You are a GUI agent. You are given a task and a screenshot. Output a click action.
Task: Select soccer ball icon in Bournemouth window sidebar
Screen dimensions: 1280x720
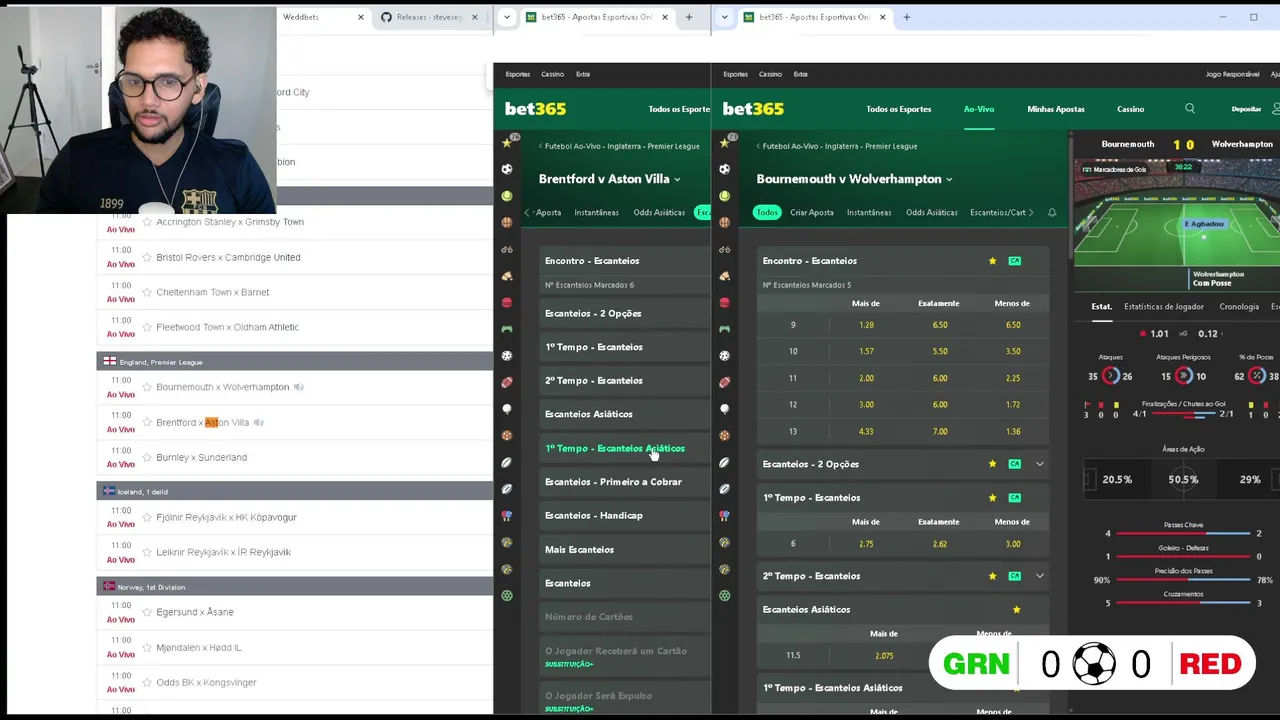click(x=724, y=169)
